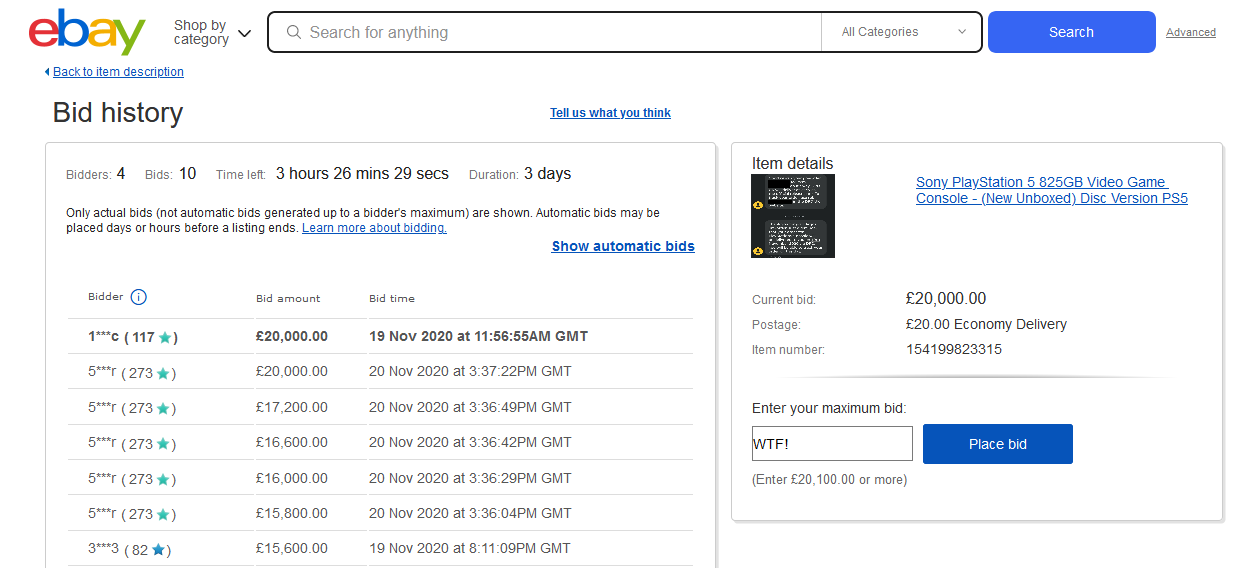
Task: Open the Bidder info icon
Action: click(139, 297)
